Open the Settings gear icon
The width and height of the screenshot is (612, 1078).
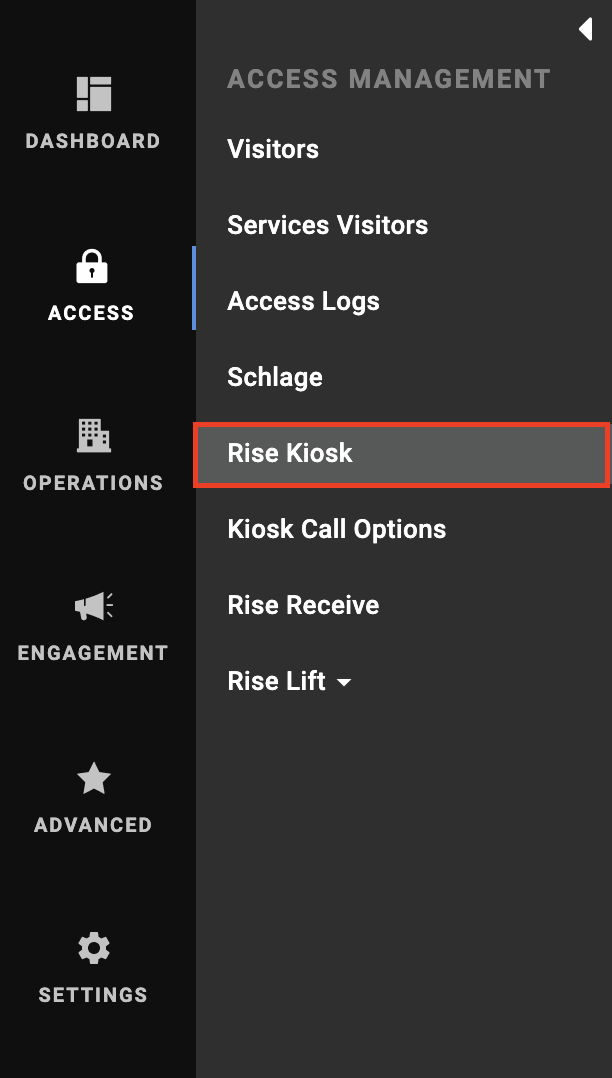94,948
